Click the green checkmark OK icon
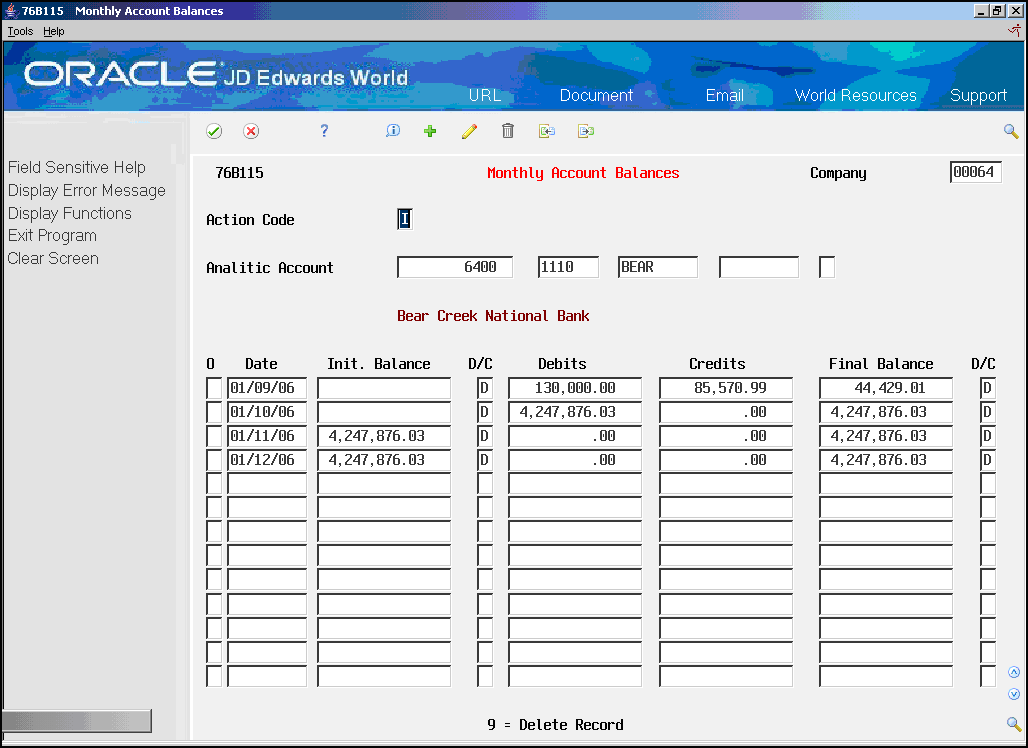Viewport: 1028px width, 748px height. click(214, 131)
